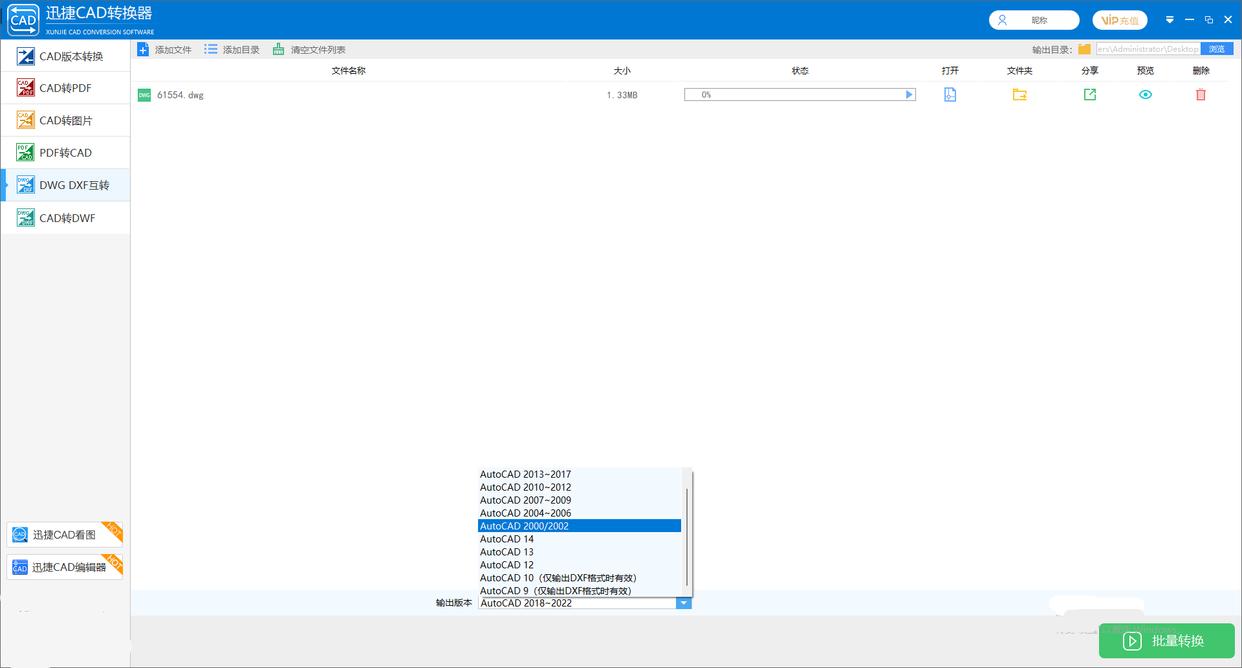
Task: Start conversion with progress bar play arrow
Action: tap(909, 95)
